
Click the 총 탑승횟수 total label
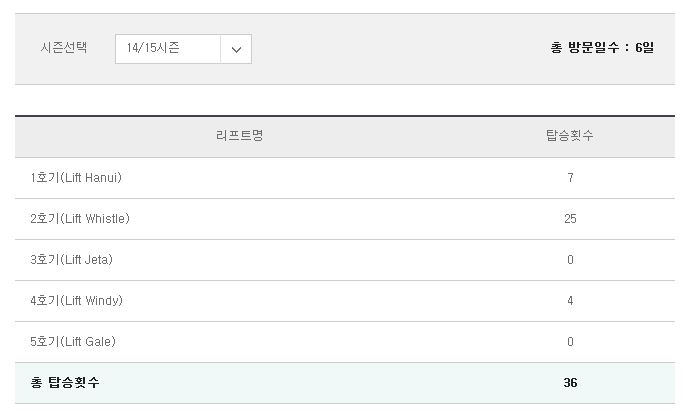pyautogui.click(x=65, y=382)
